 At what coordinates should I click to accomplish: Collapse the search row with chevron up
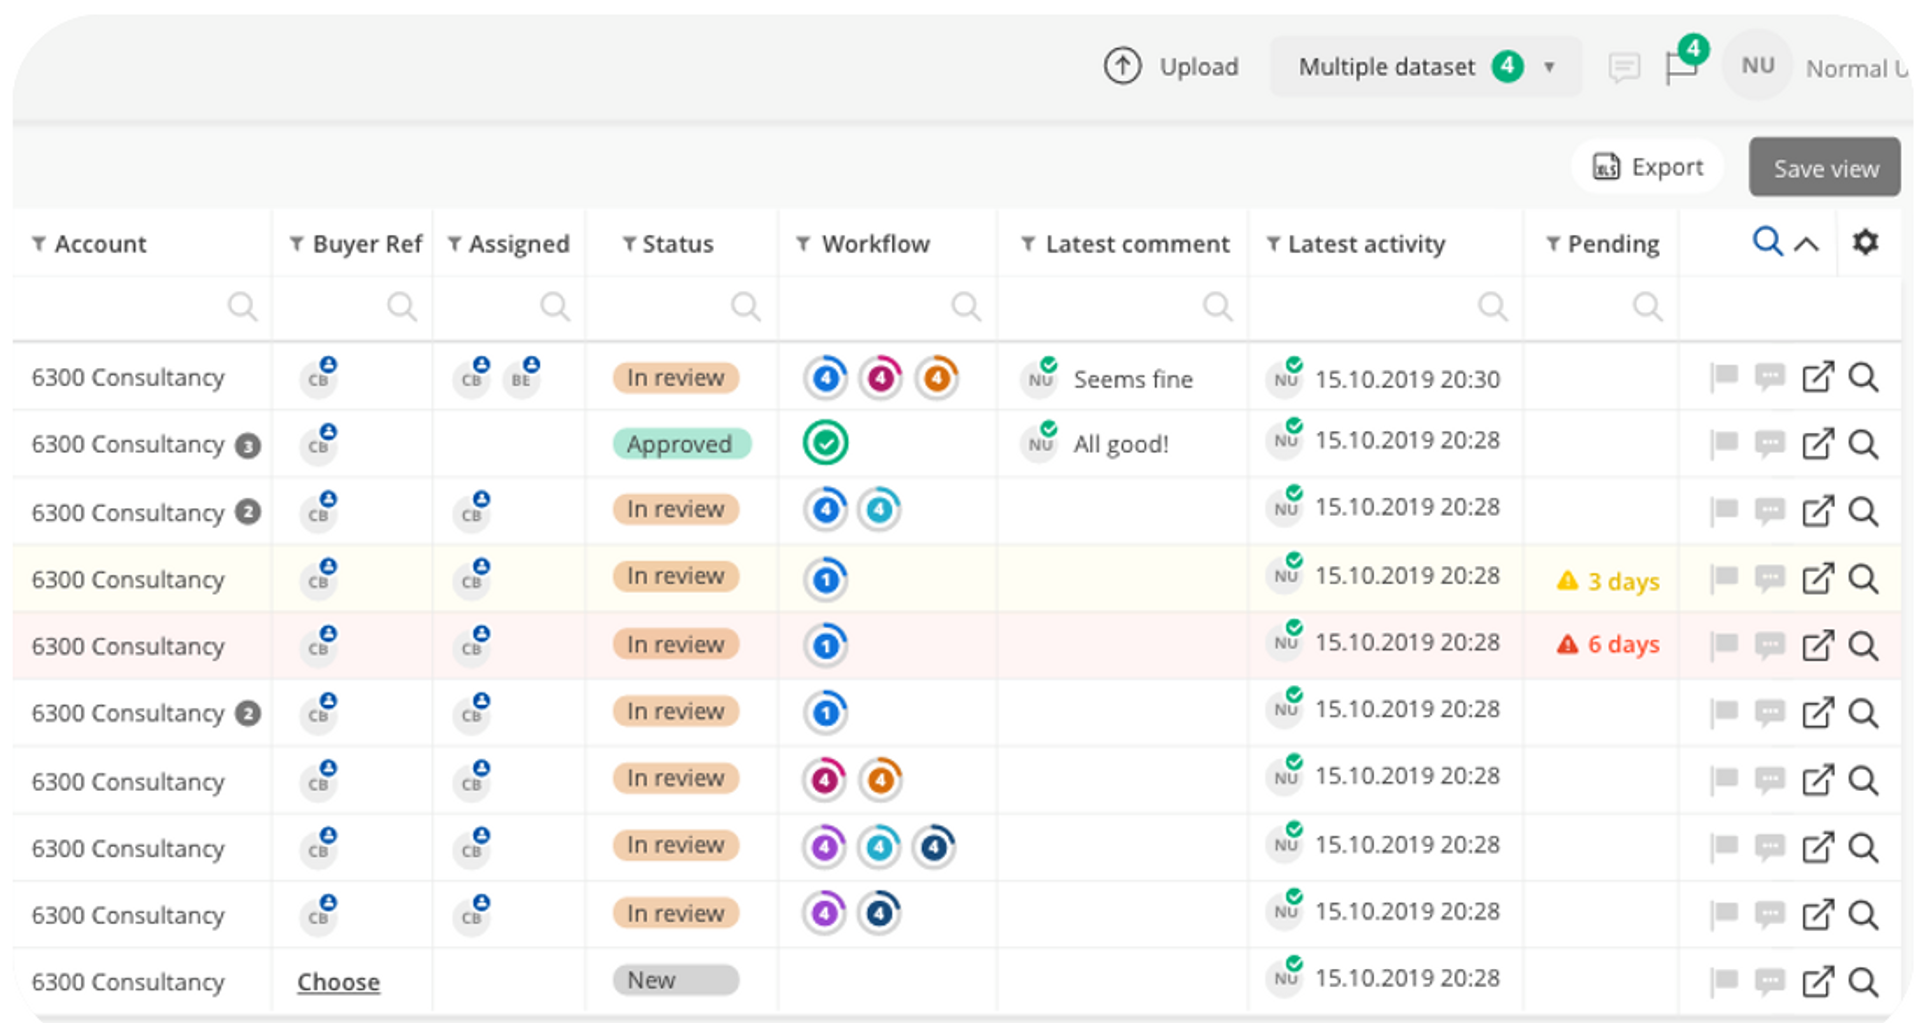[1806, 244]
